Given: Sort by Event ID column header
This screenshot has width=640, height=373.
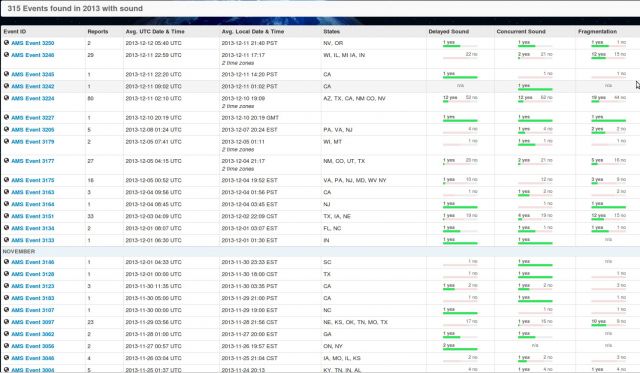Looking at the screenshot, I should click(x=15, y=31).
